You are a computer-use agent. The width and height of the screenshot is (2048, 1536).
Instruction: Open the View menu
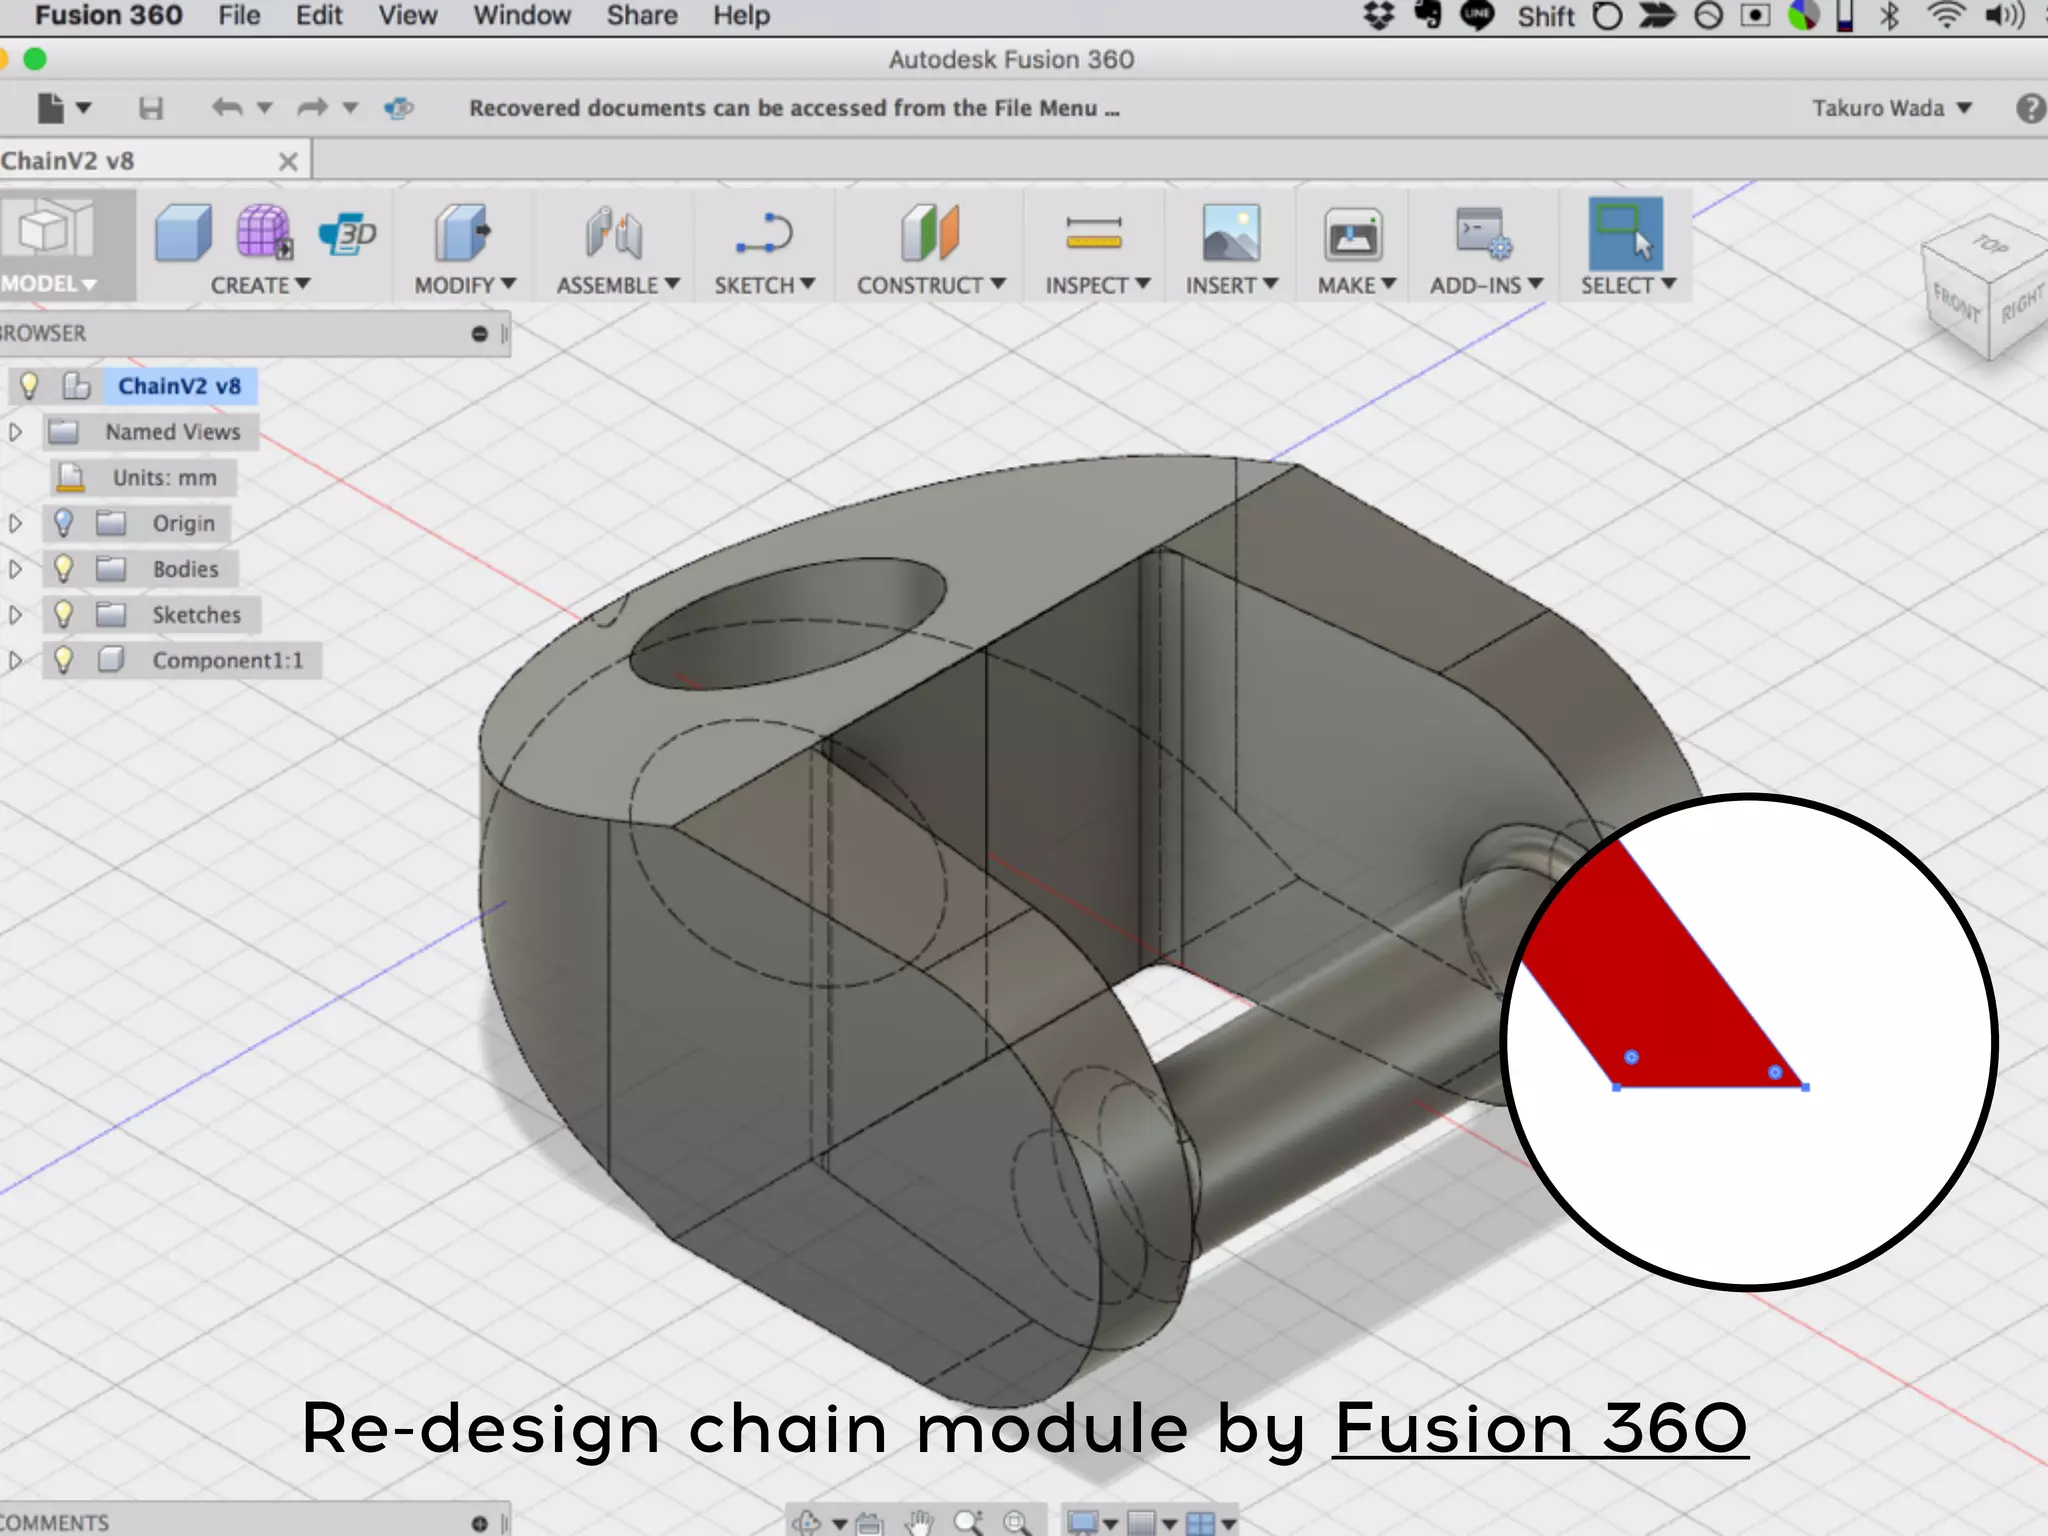click(407, 16)
